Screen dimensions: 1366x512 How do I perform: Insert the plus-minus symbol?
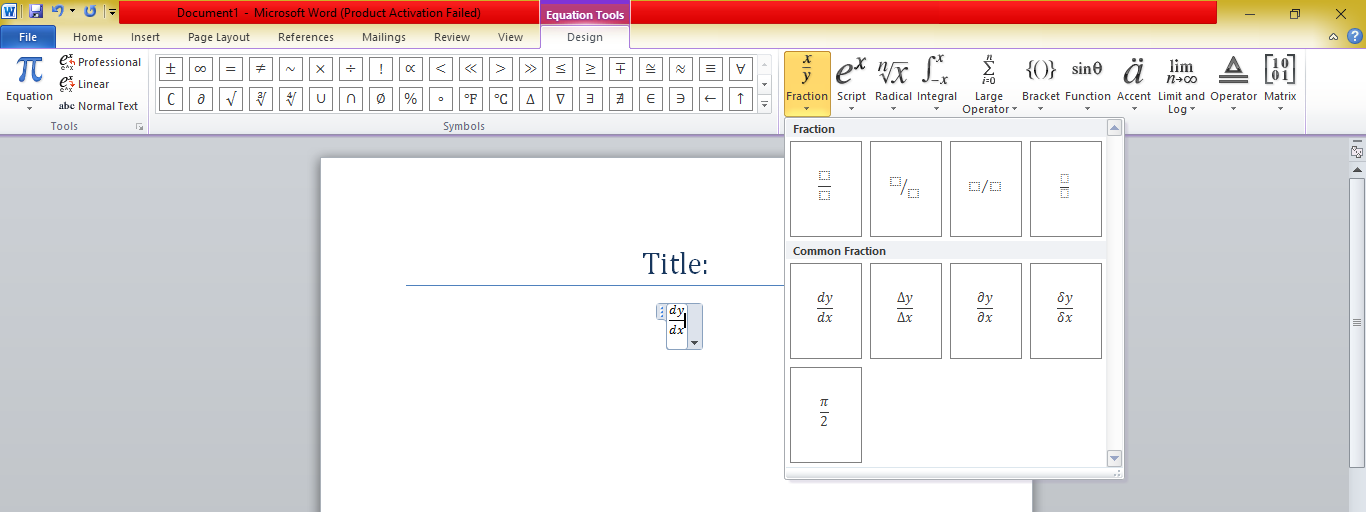pos(171,69)
